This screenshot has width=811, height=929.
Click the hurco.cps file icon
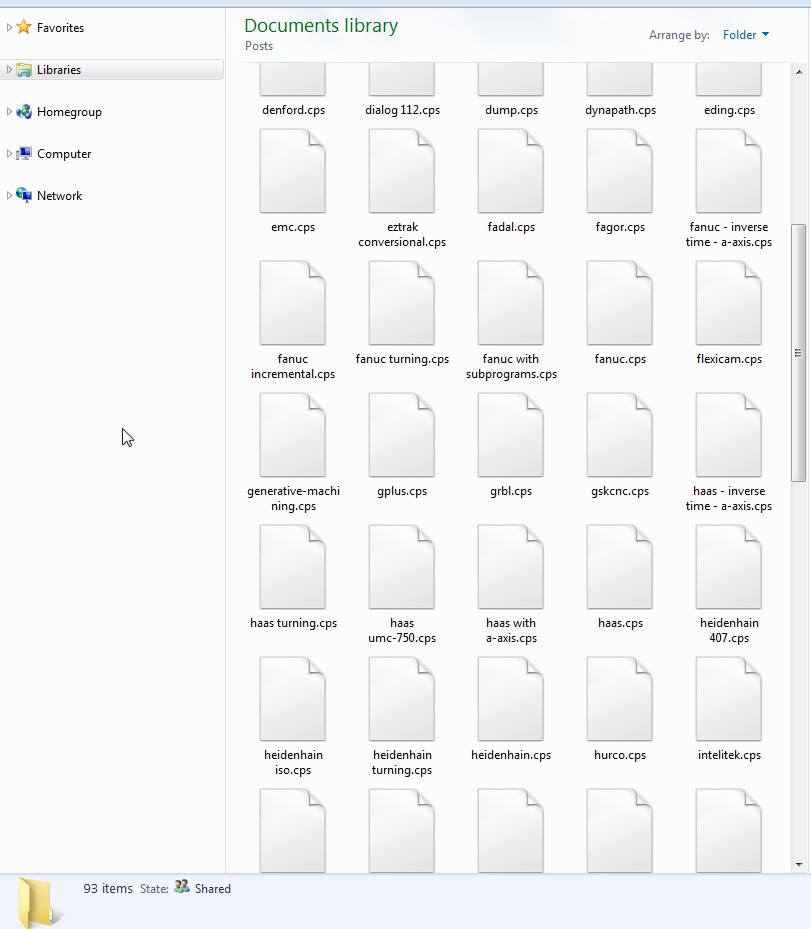(620, 700)
